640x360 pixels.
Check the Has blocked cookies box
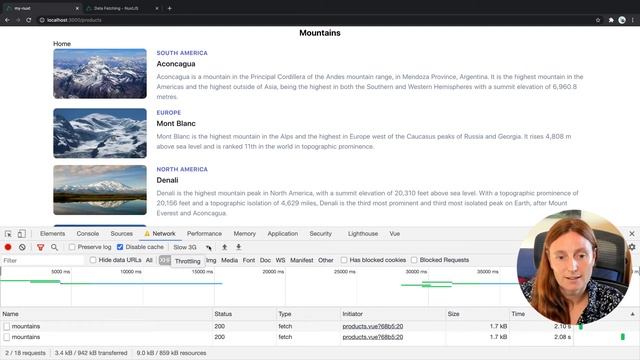click(344, 260)
